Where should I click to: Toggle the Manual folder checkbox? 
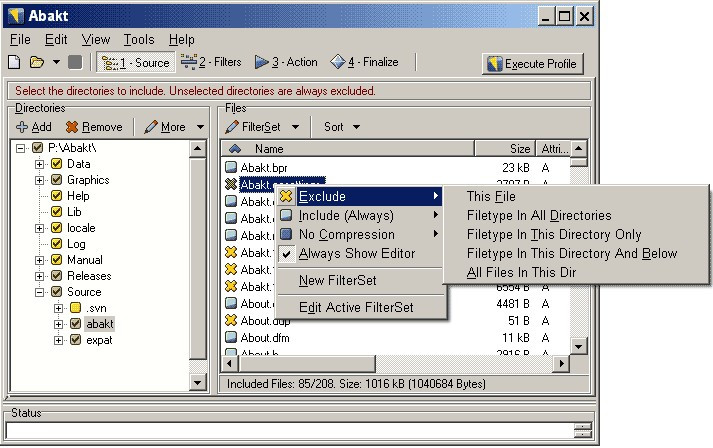57,260
